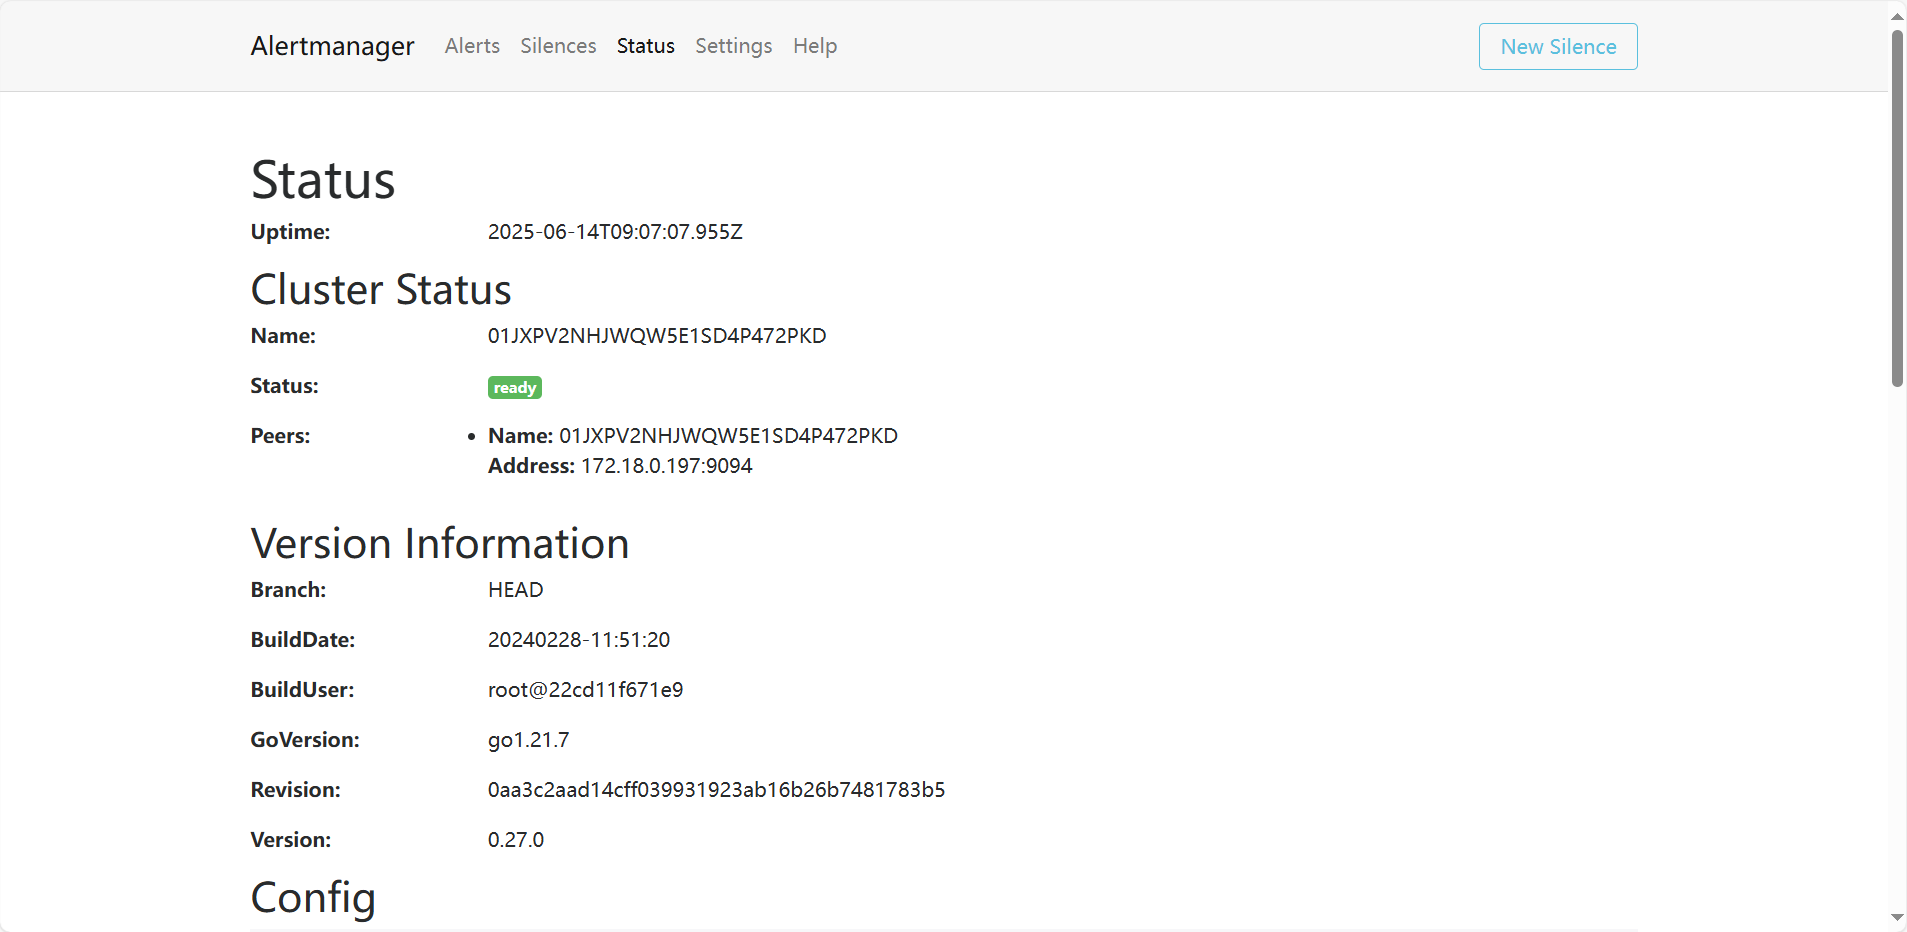Screen dimensions: 1907x932
Task: Click the Config section heading
Action: [x=313, y=898]
